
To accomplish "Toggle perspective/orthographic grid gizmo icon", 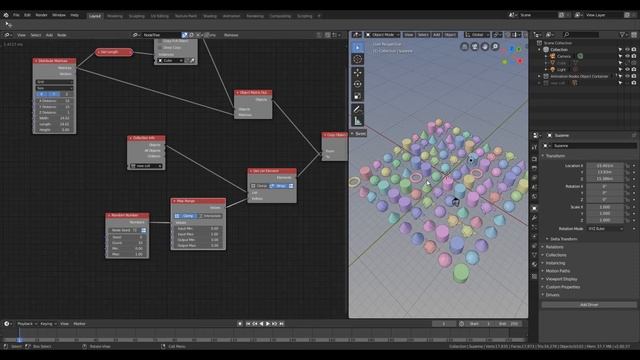I will tap(464, 47).
